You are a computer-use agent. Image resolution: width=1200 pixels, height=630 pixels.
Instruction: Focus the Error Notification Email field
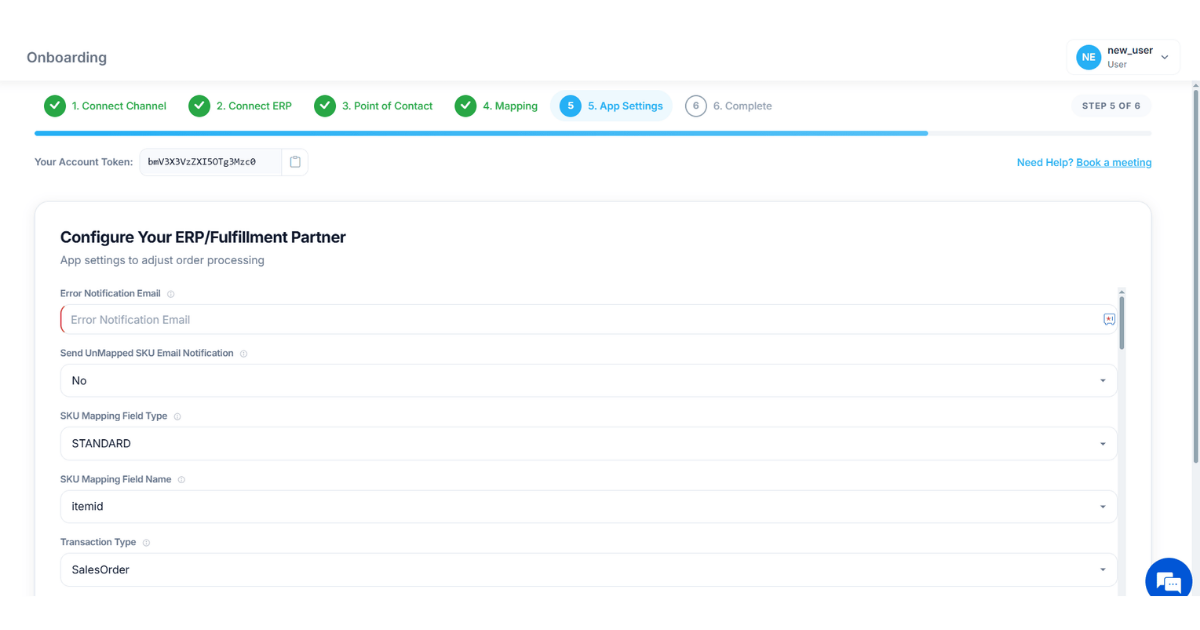point(589,320)
